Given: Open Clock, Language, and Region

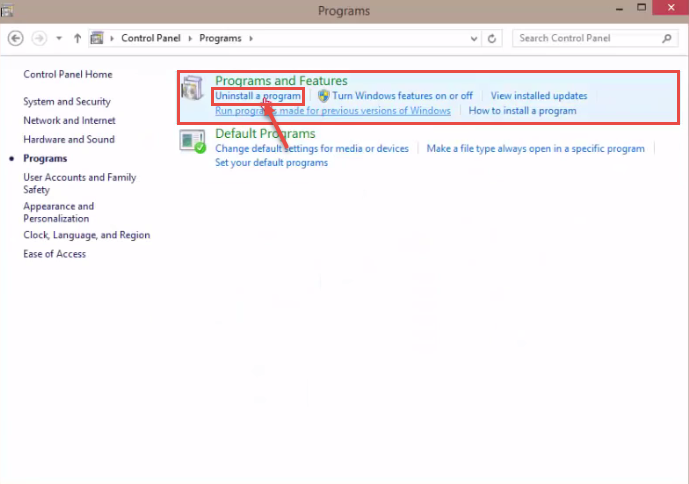Looking at the screenshot, I should (x=87, y=235).
